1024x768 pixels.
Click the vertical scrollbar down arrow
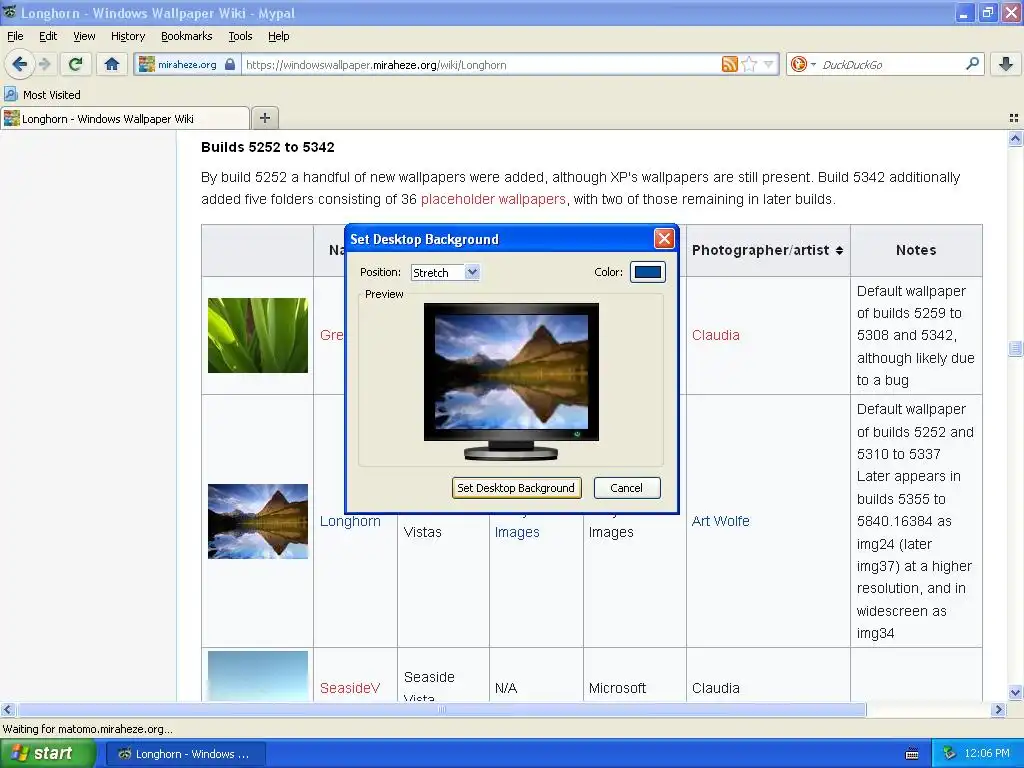[1015, 693]
